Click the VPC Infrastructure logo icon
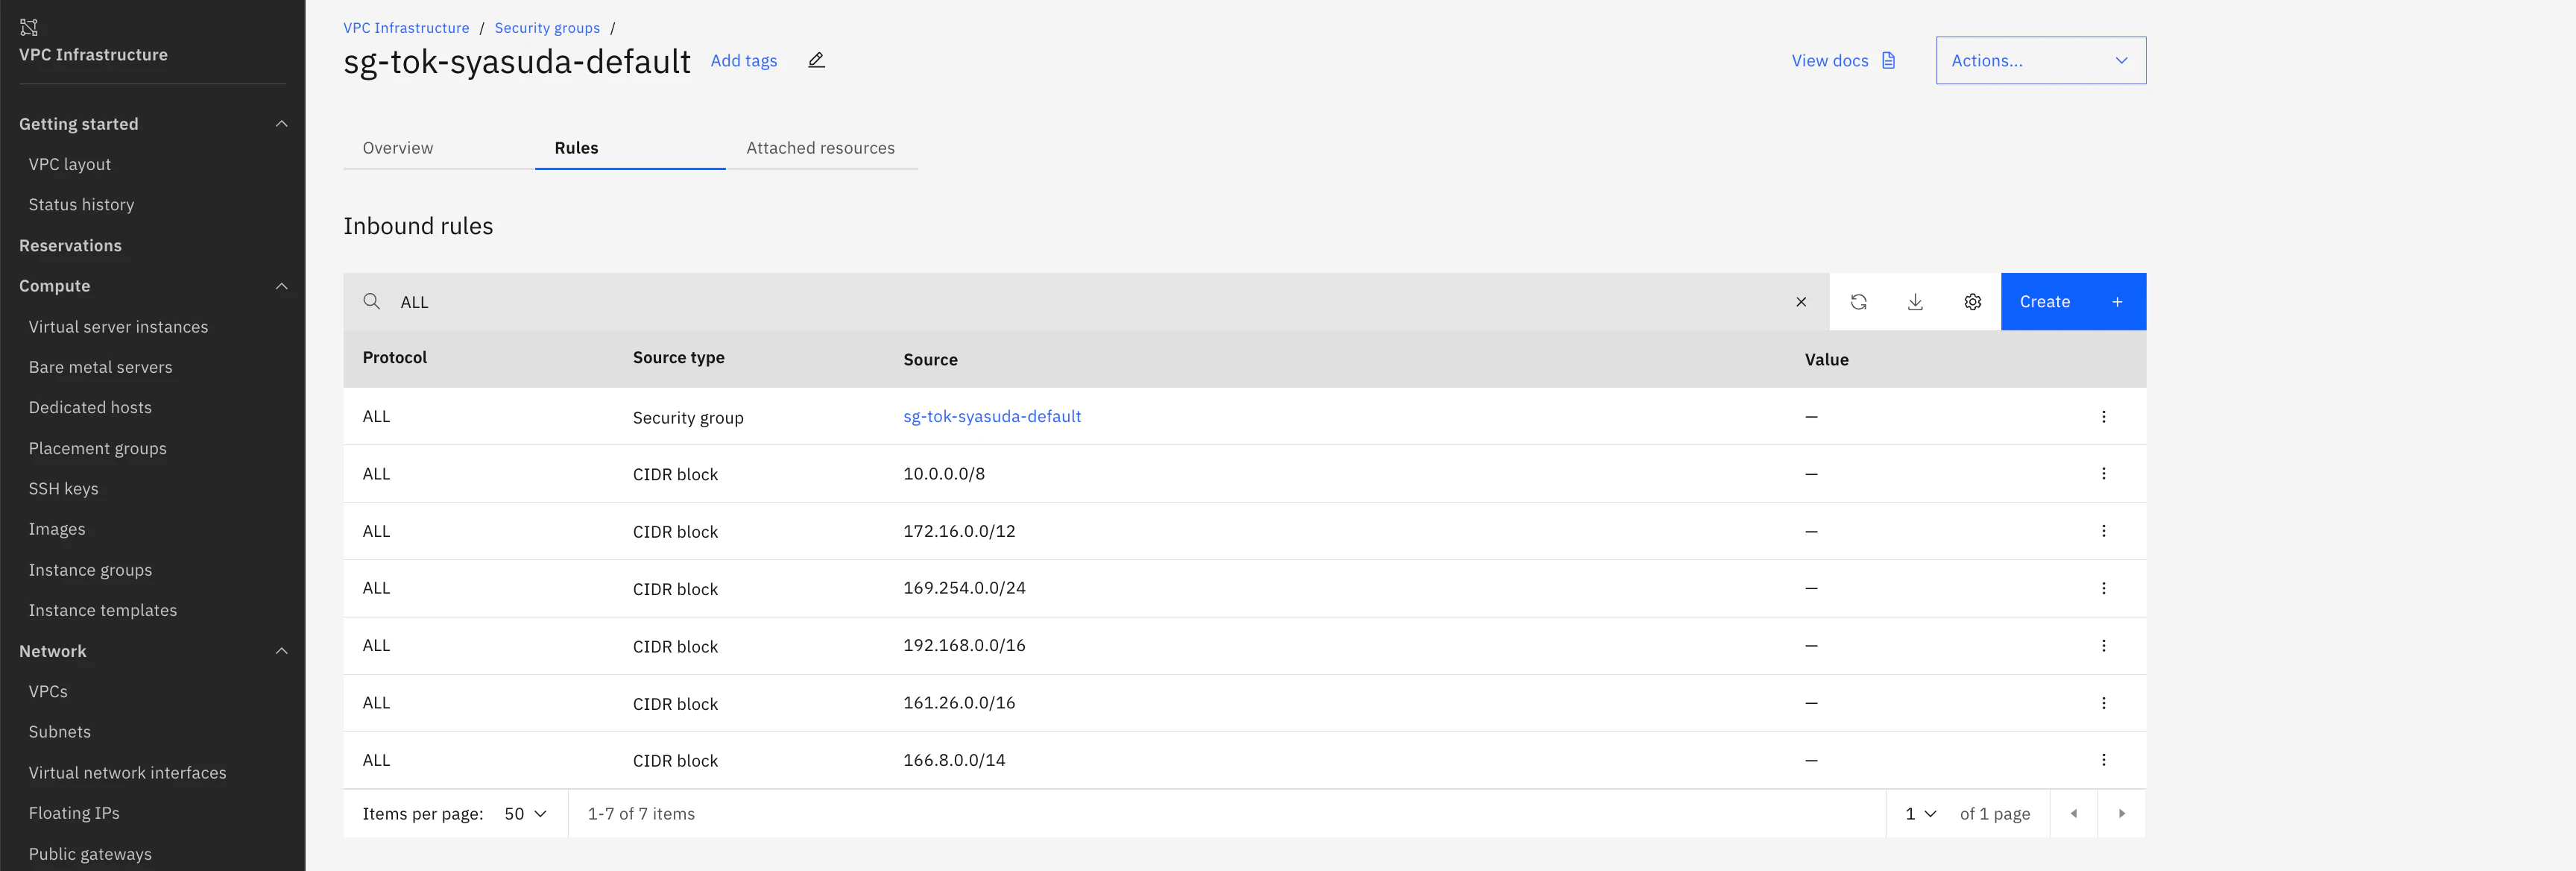 [29, 27]
